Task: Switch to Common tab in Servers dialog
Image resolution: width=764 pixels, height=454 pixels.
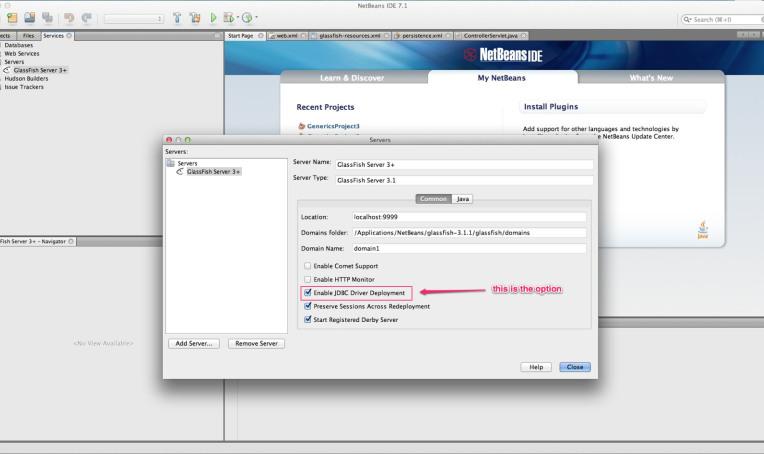Action: (x=433, y=199)
